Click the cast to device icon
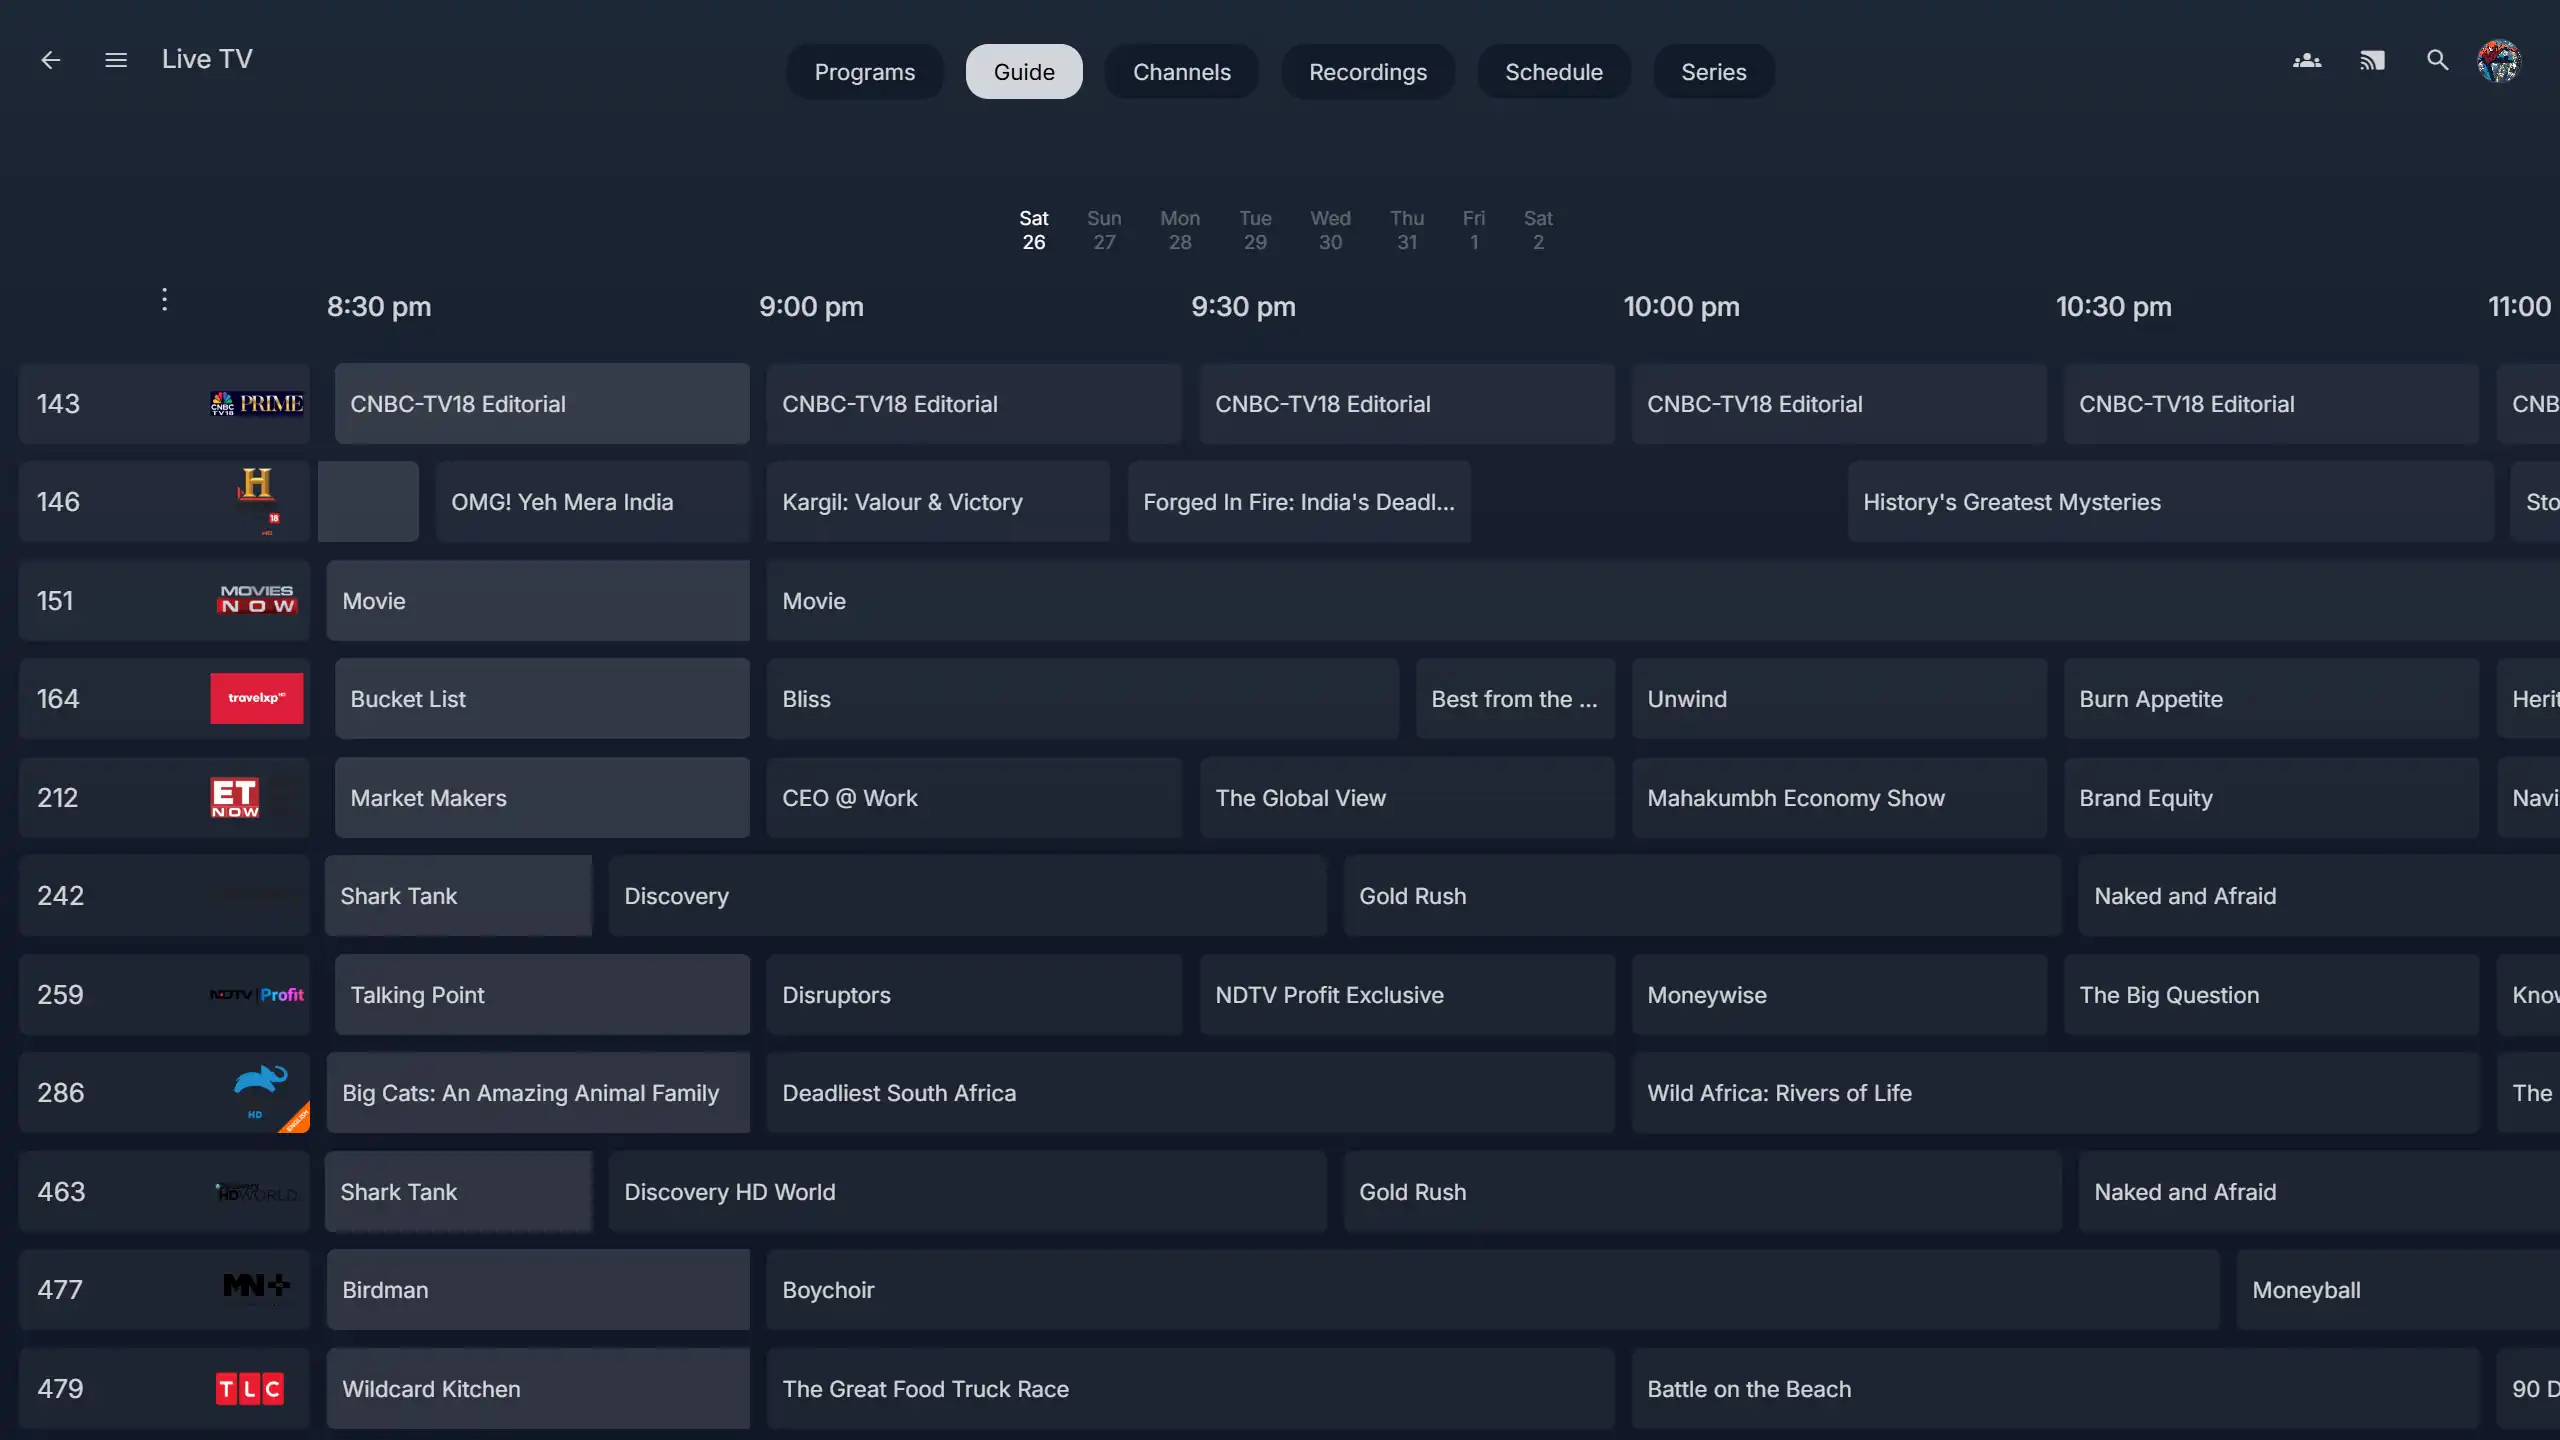Viewport: 2560px width, 1440px height. pyautogui.click(x=2372, y=61)
